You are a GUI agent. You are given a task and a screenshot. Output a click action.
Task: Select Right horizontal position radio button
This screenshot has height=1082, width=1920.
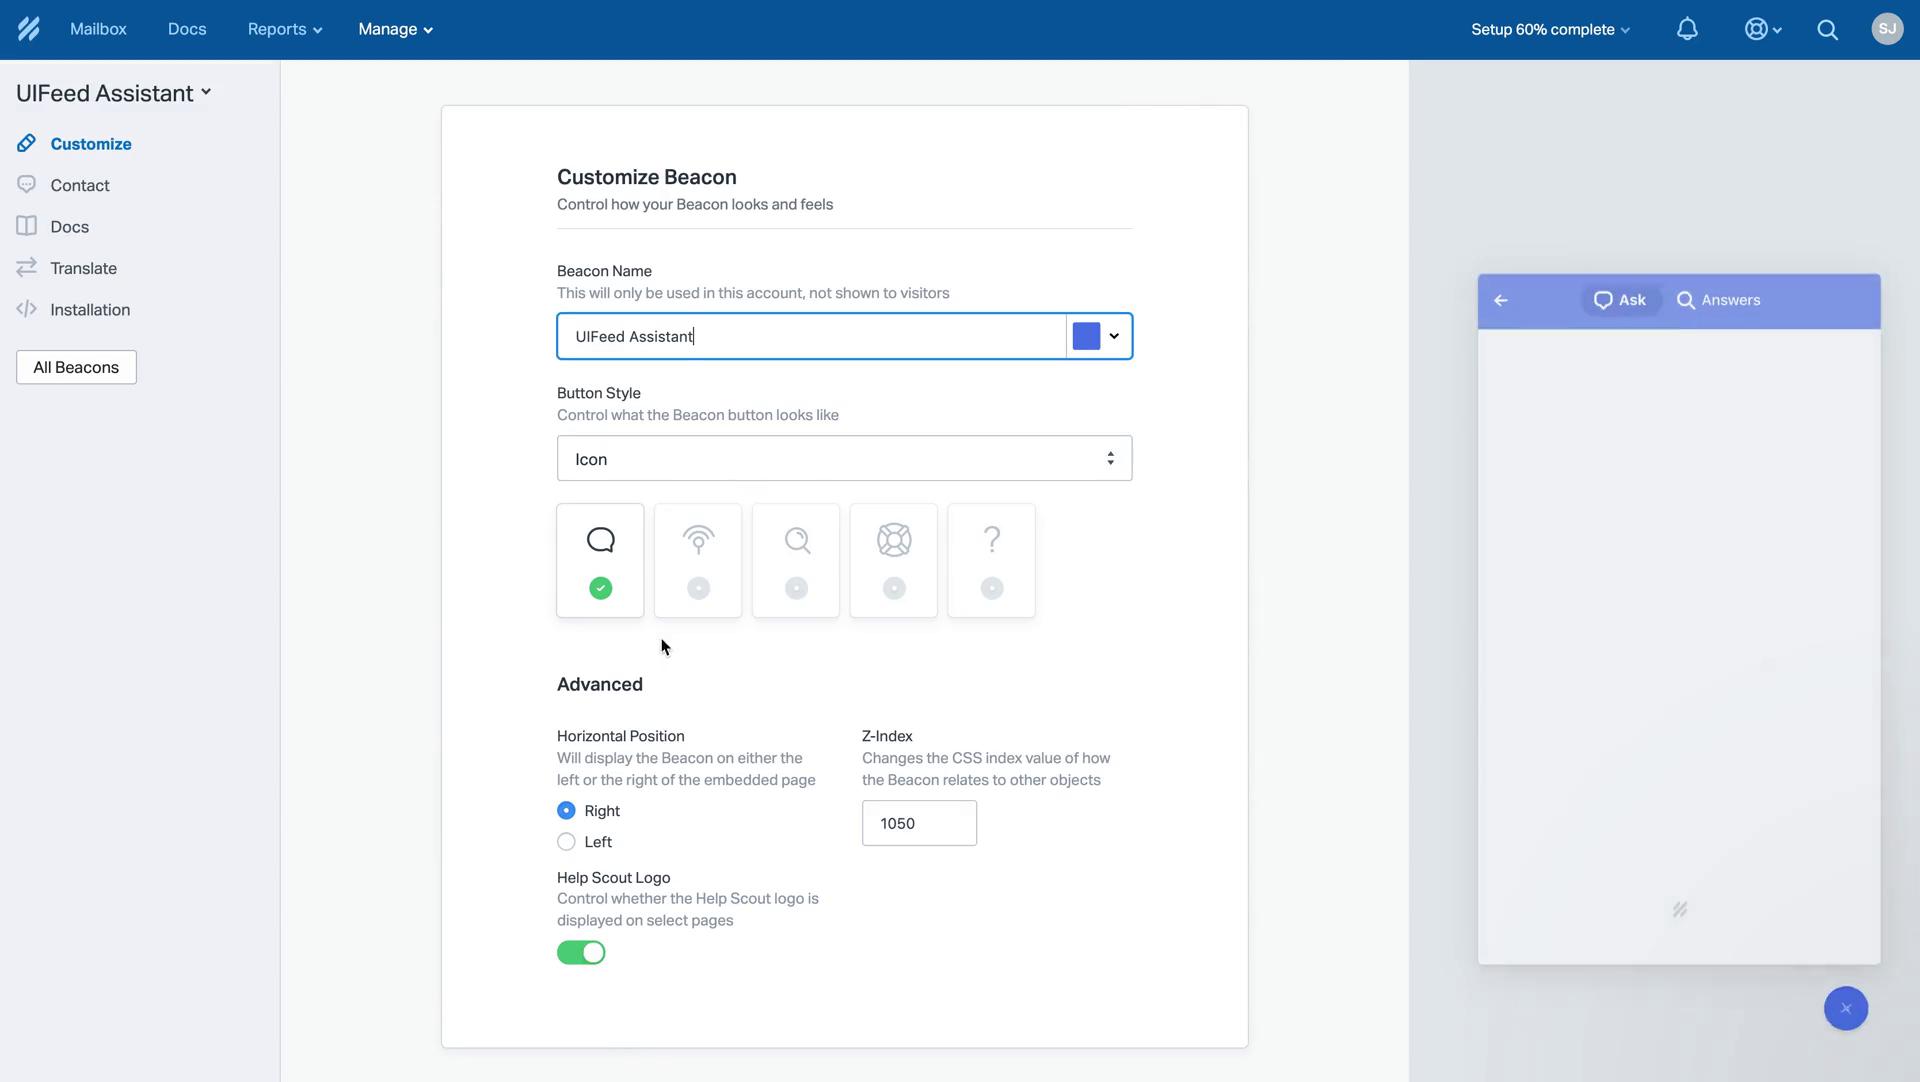(x=564, y=811)
